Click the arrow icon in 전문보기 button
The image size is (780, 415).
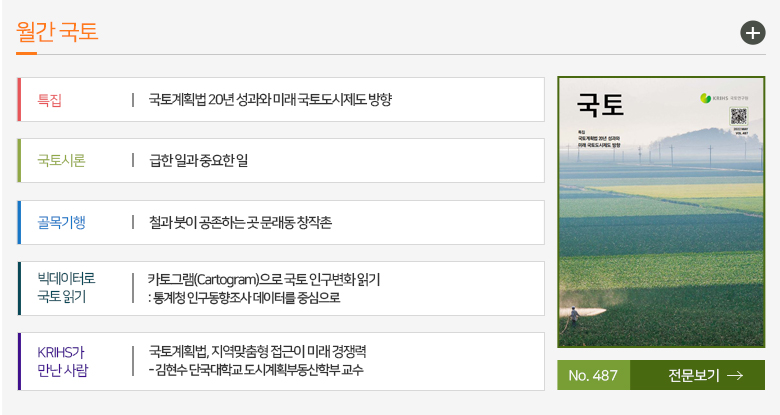coord(735,376)
